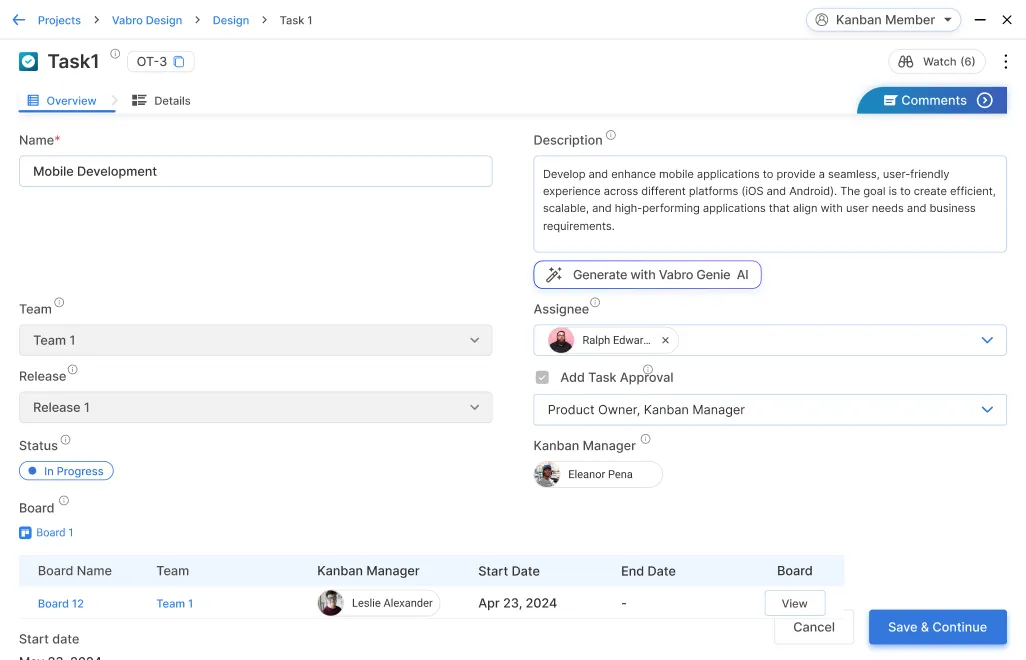Click the info icon next to Release
This screenshot has width=1026, height=660.
tap(72, 370)
